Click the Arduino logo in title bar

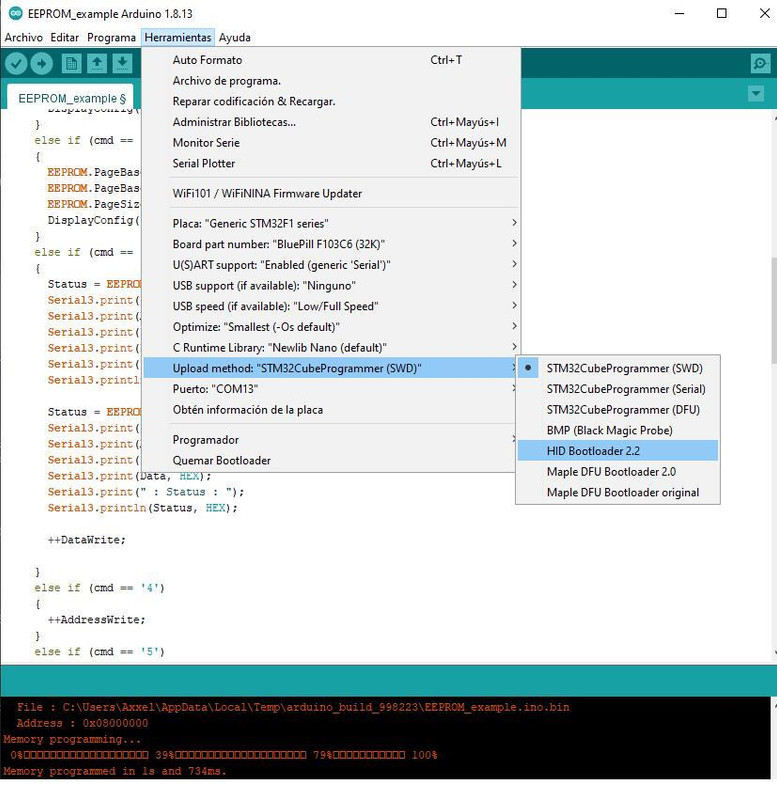(x=15, y=13)
